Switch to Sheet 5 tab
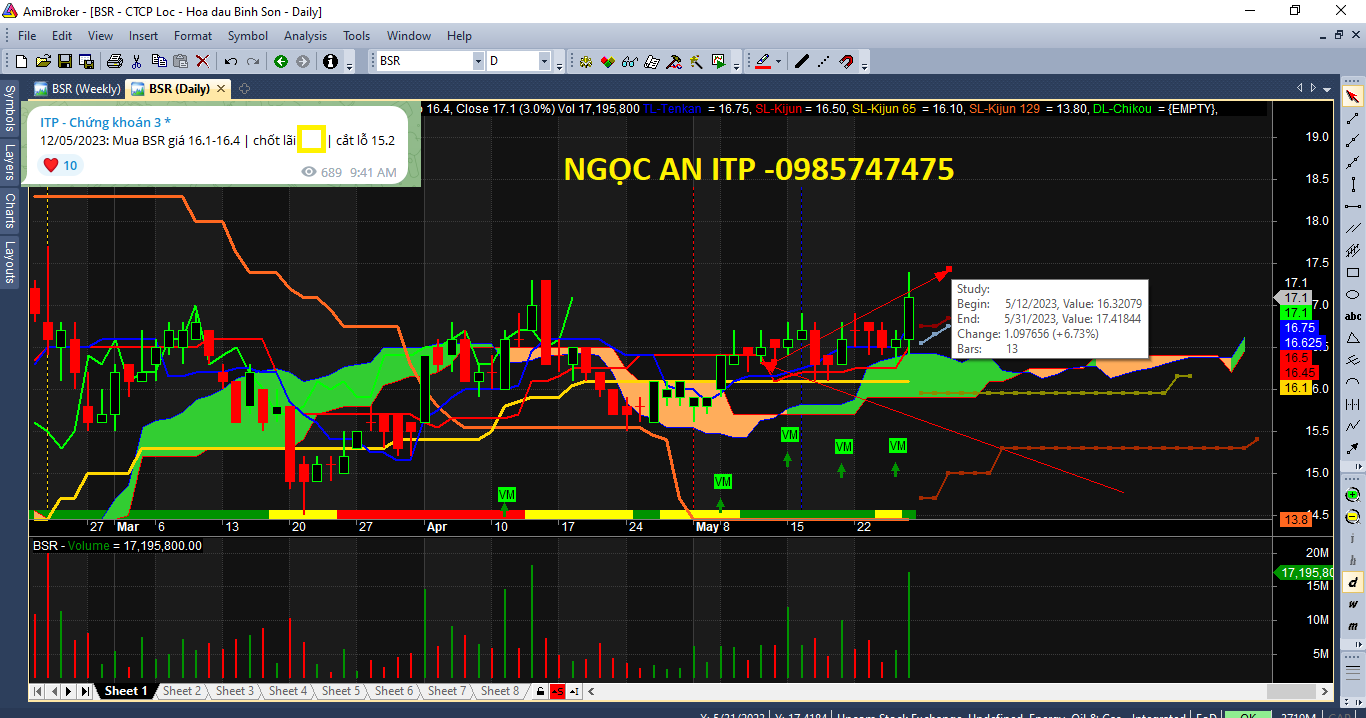The height and width of the screenshot is (718, 1366). (340, 691)
